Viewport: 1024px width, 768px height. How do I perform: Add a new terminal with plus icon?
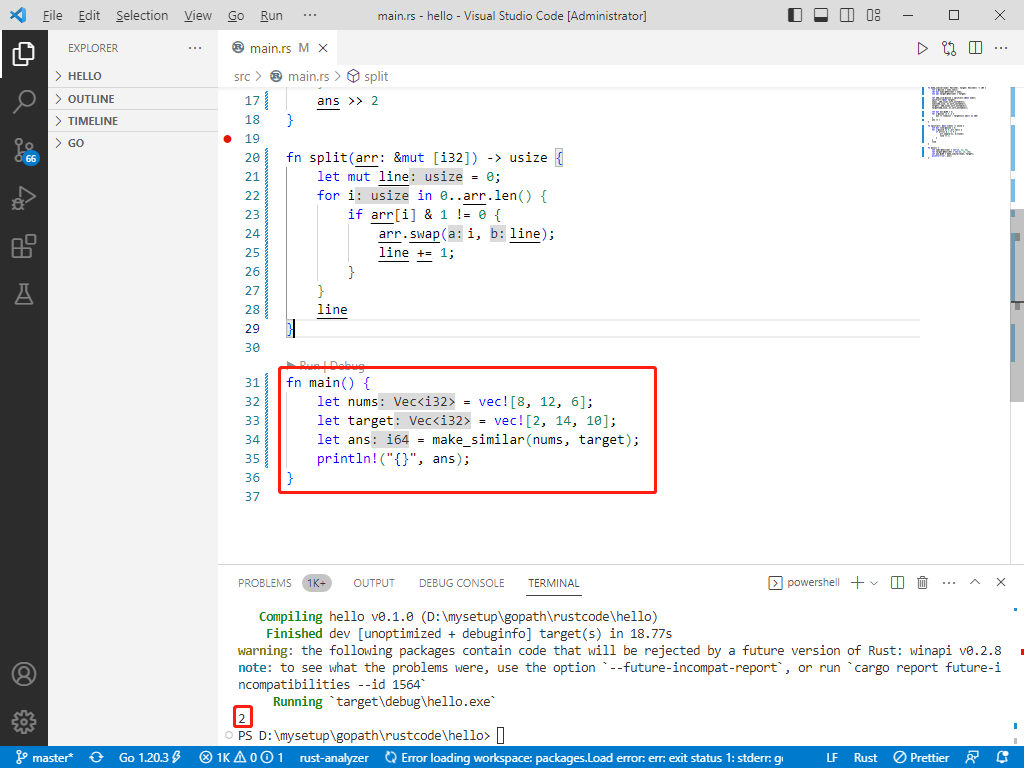857,583
